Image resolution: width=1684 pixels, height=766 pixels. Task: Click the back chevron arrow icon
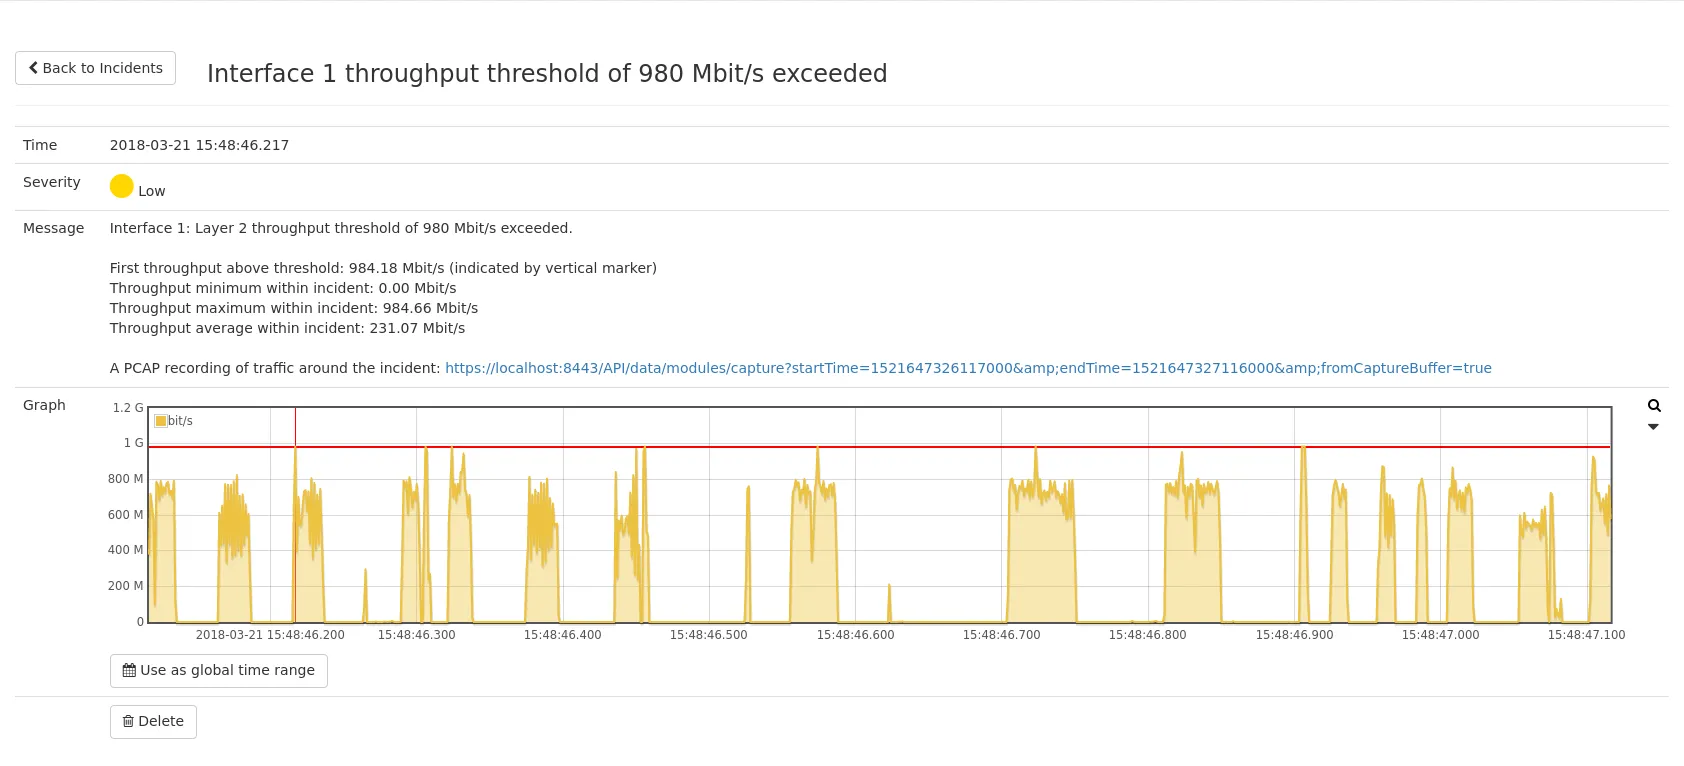click(33, 68)
